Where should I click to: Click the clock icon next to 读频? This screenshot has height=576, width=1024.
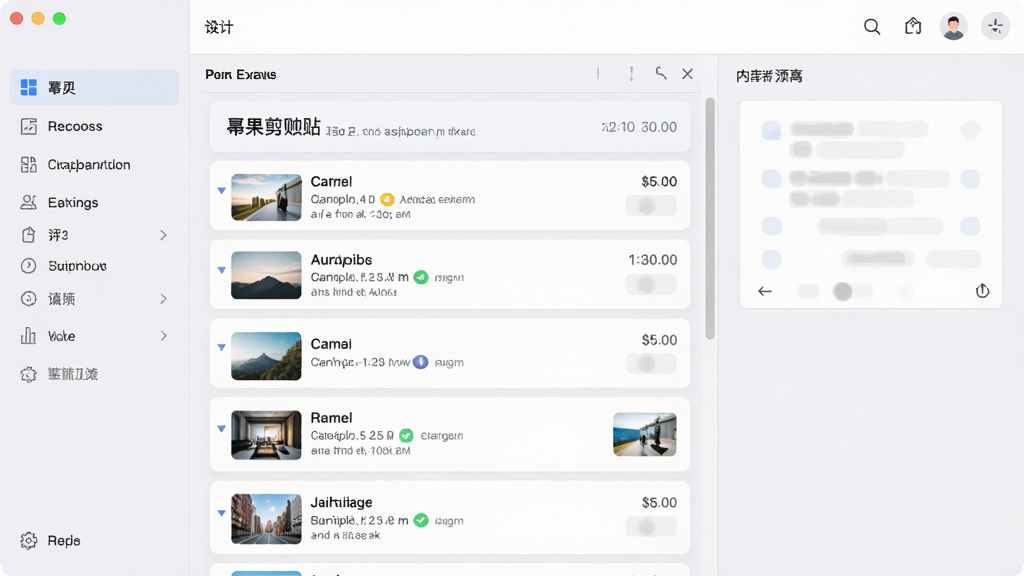click(x=29, y=298)
